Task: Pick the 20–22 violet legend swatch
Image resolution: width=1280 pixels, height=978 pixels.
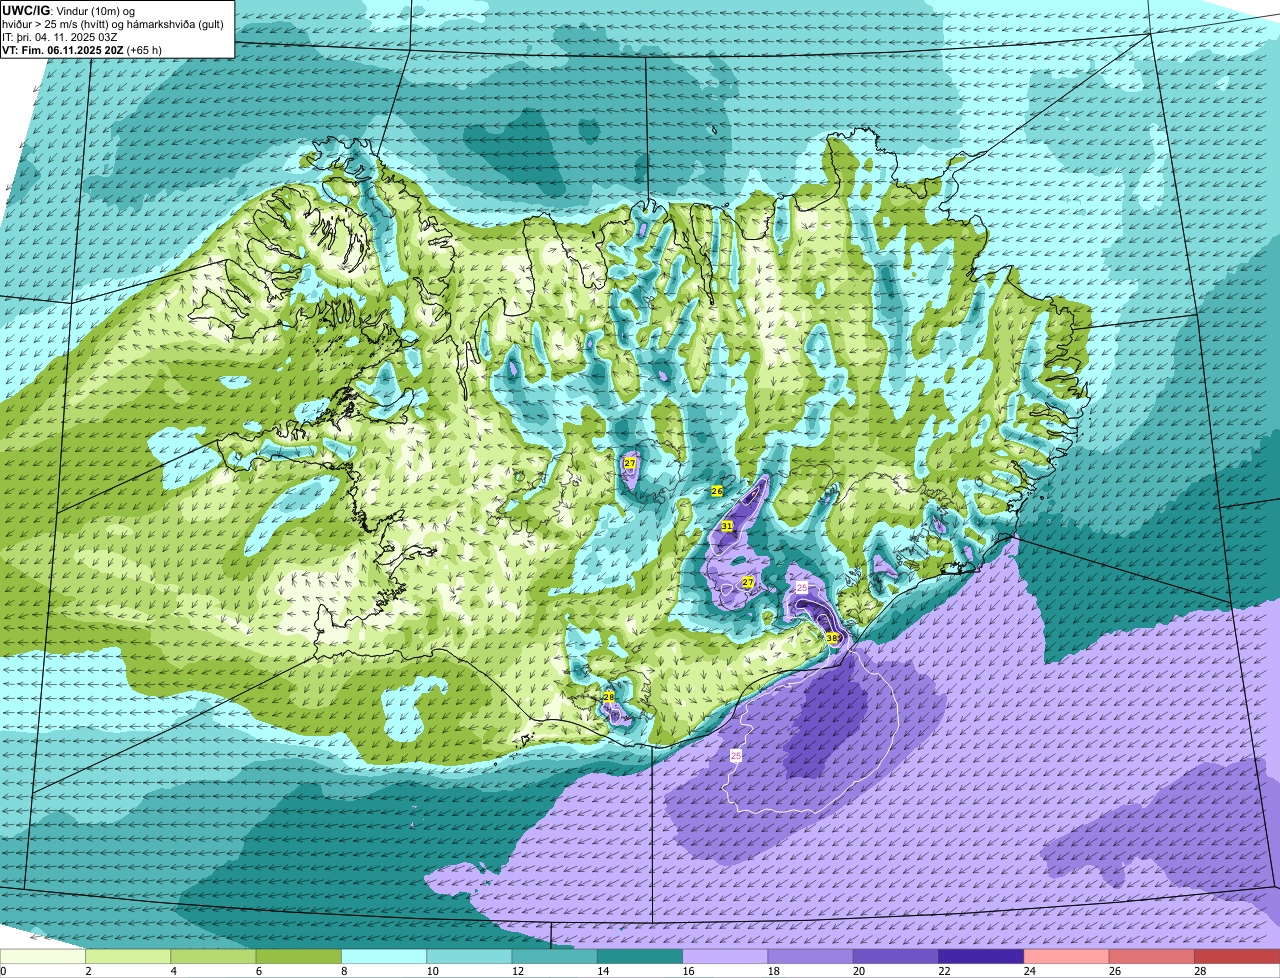Action: click(x=896, y=957)
